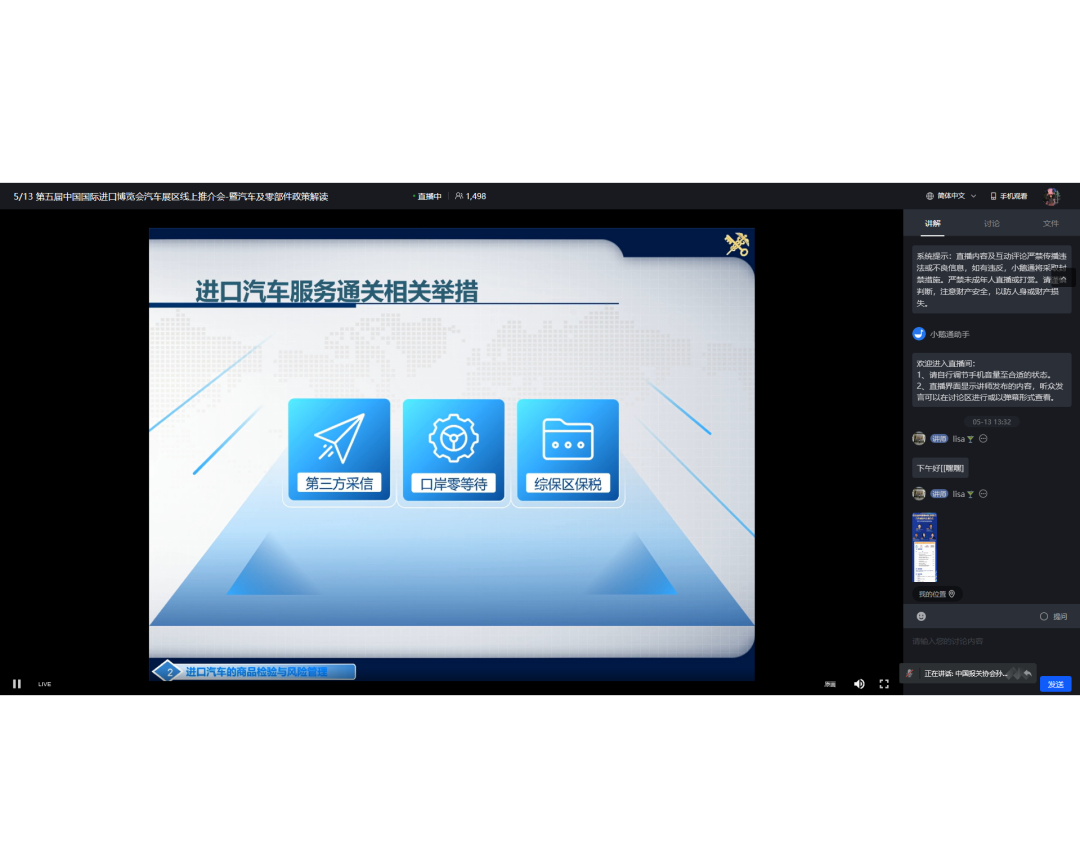Click the reply arrow in 正在讲述 bar
The image size is (1080, 855).
[1027, 673]
